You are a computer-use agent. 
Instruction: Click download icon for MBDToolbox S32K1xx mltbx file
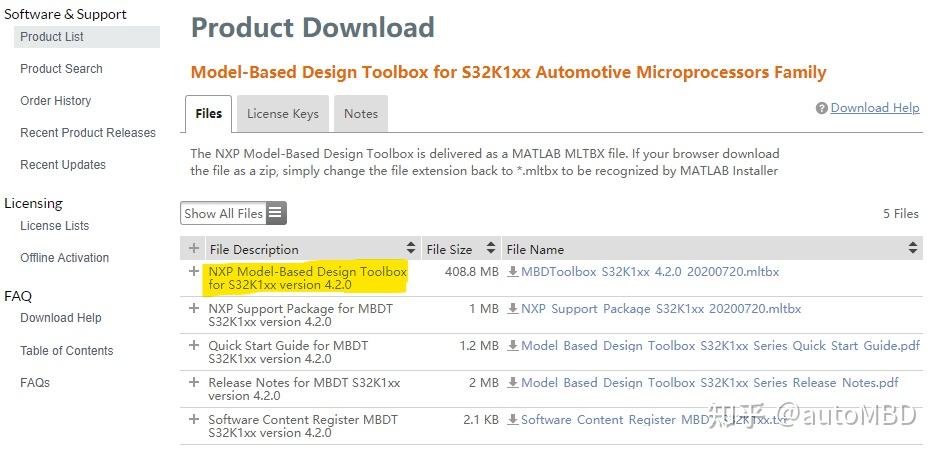[513, 272]
